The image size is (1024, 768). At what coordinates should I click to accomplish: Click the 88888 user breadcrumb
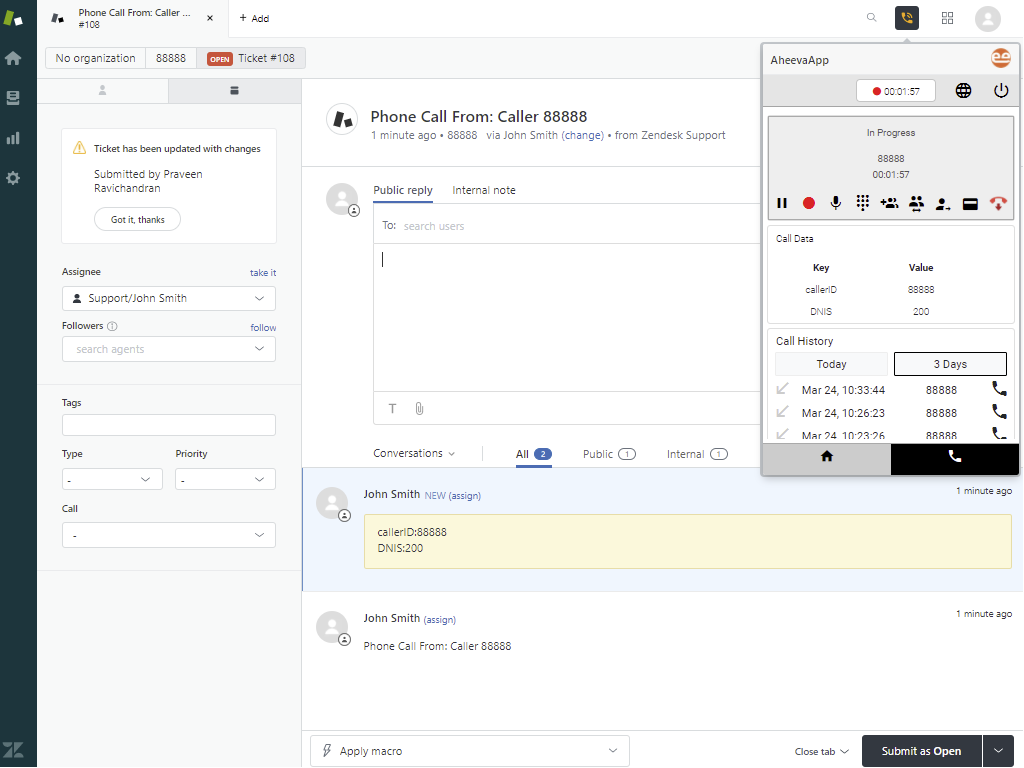170,58
